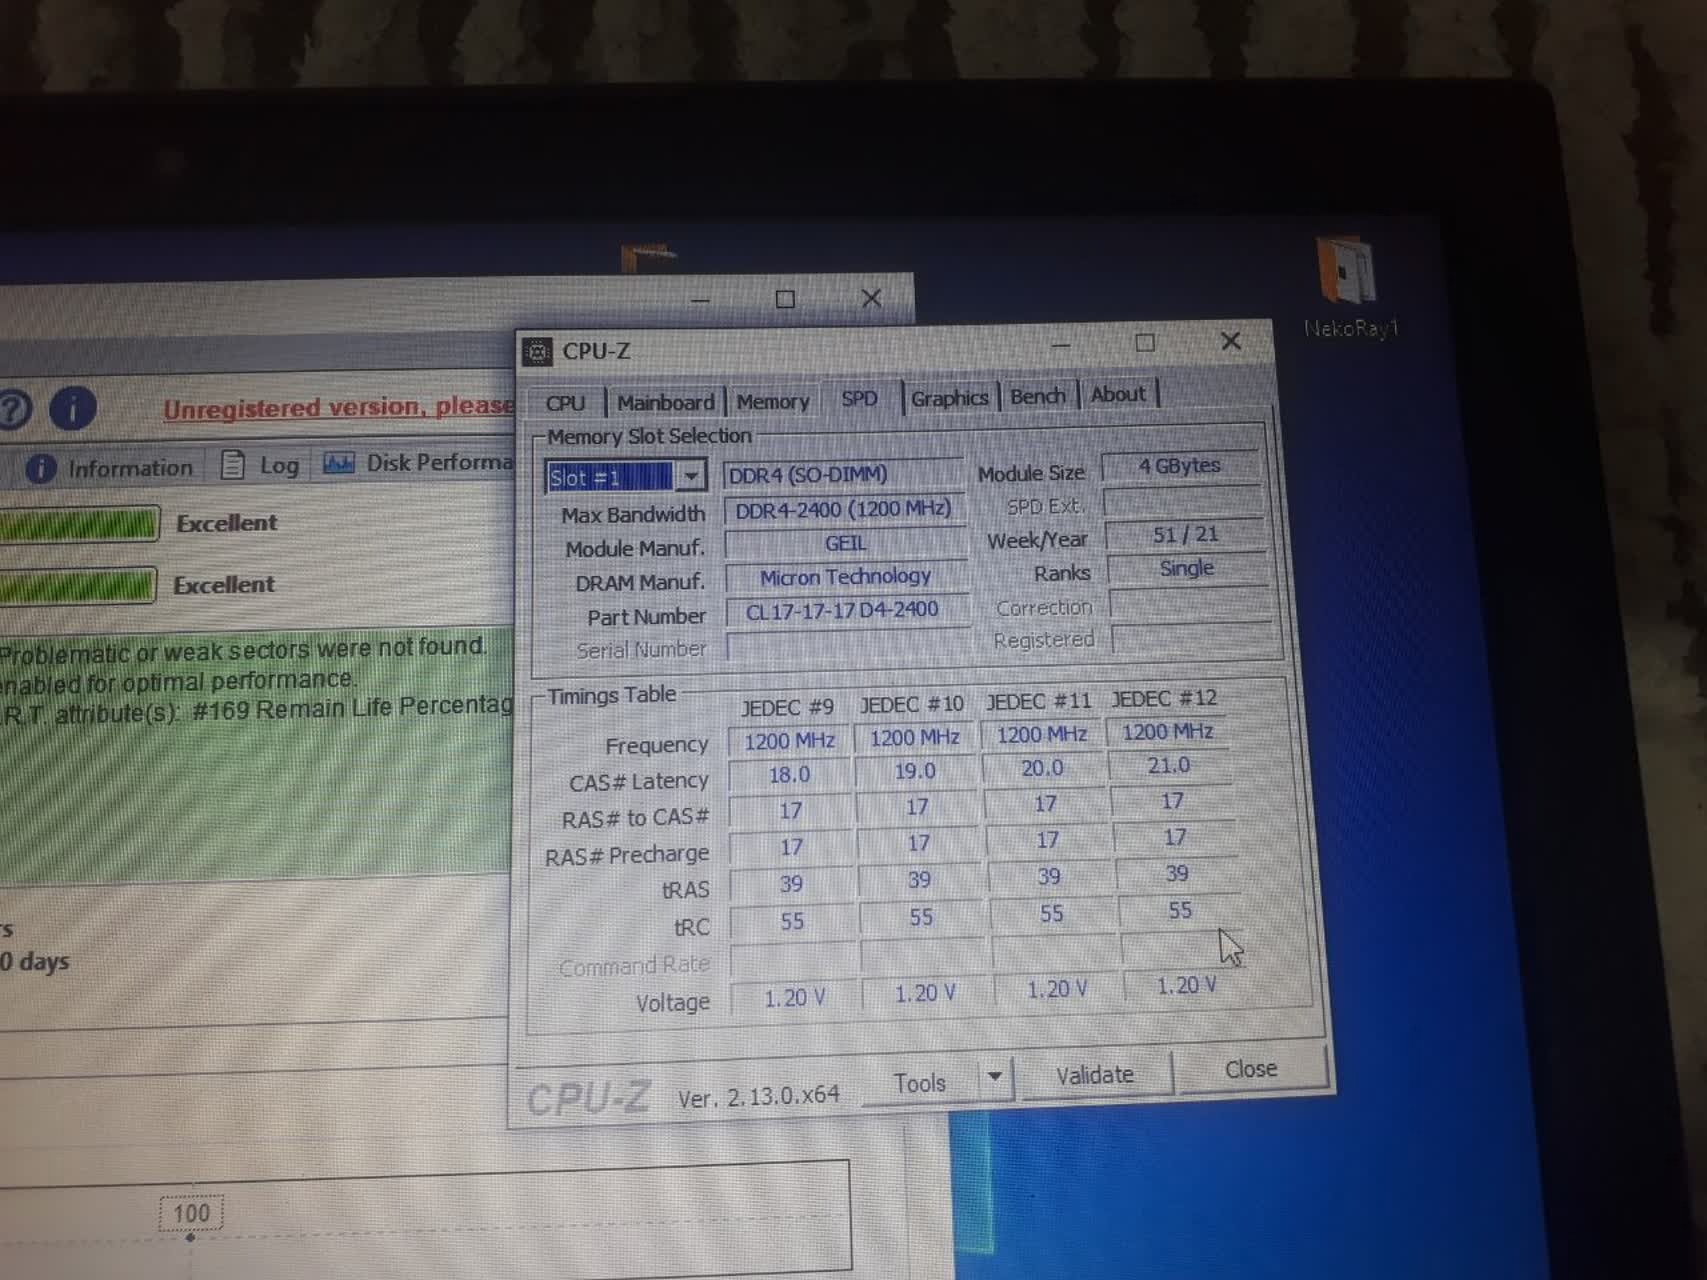The width and height of the screenshot is (1707, 1280).
Task: Click the CPU-Z title bar application icon
Action: pyautogui.click(x=538, y=351)
